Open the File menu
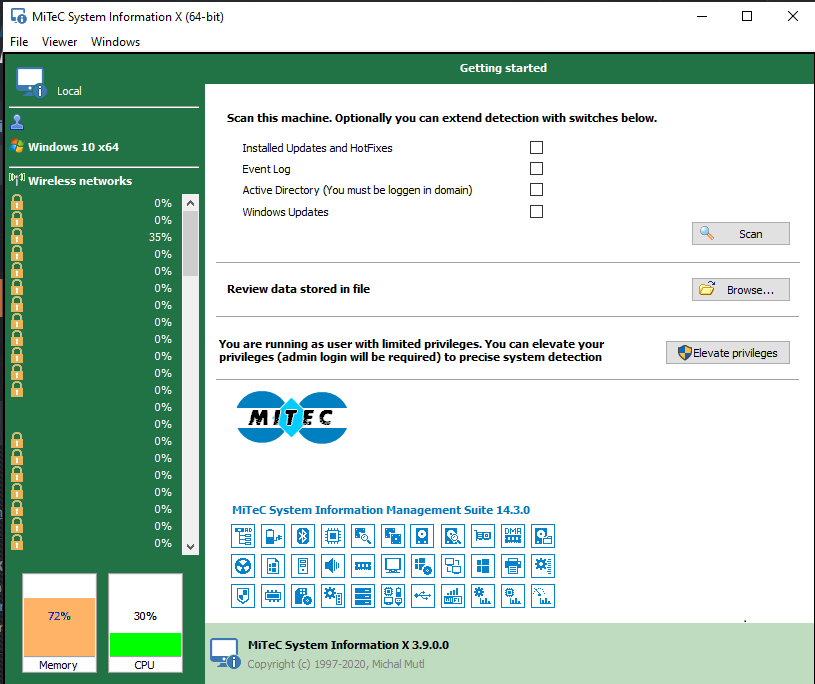The height and width of the screenshot is (684, 815). 19,42
